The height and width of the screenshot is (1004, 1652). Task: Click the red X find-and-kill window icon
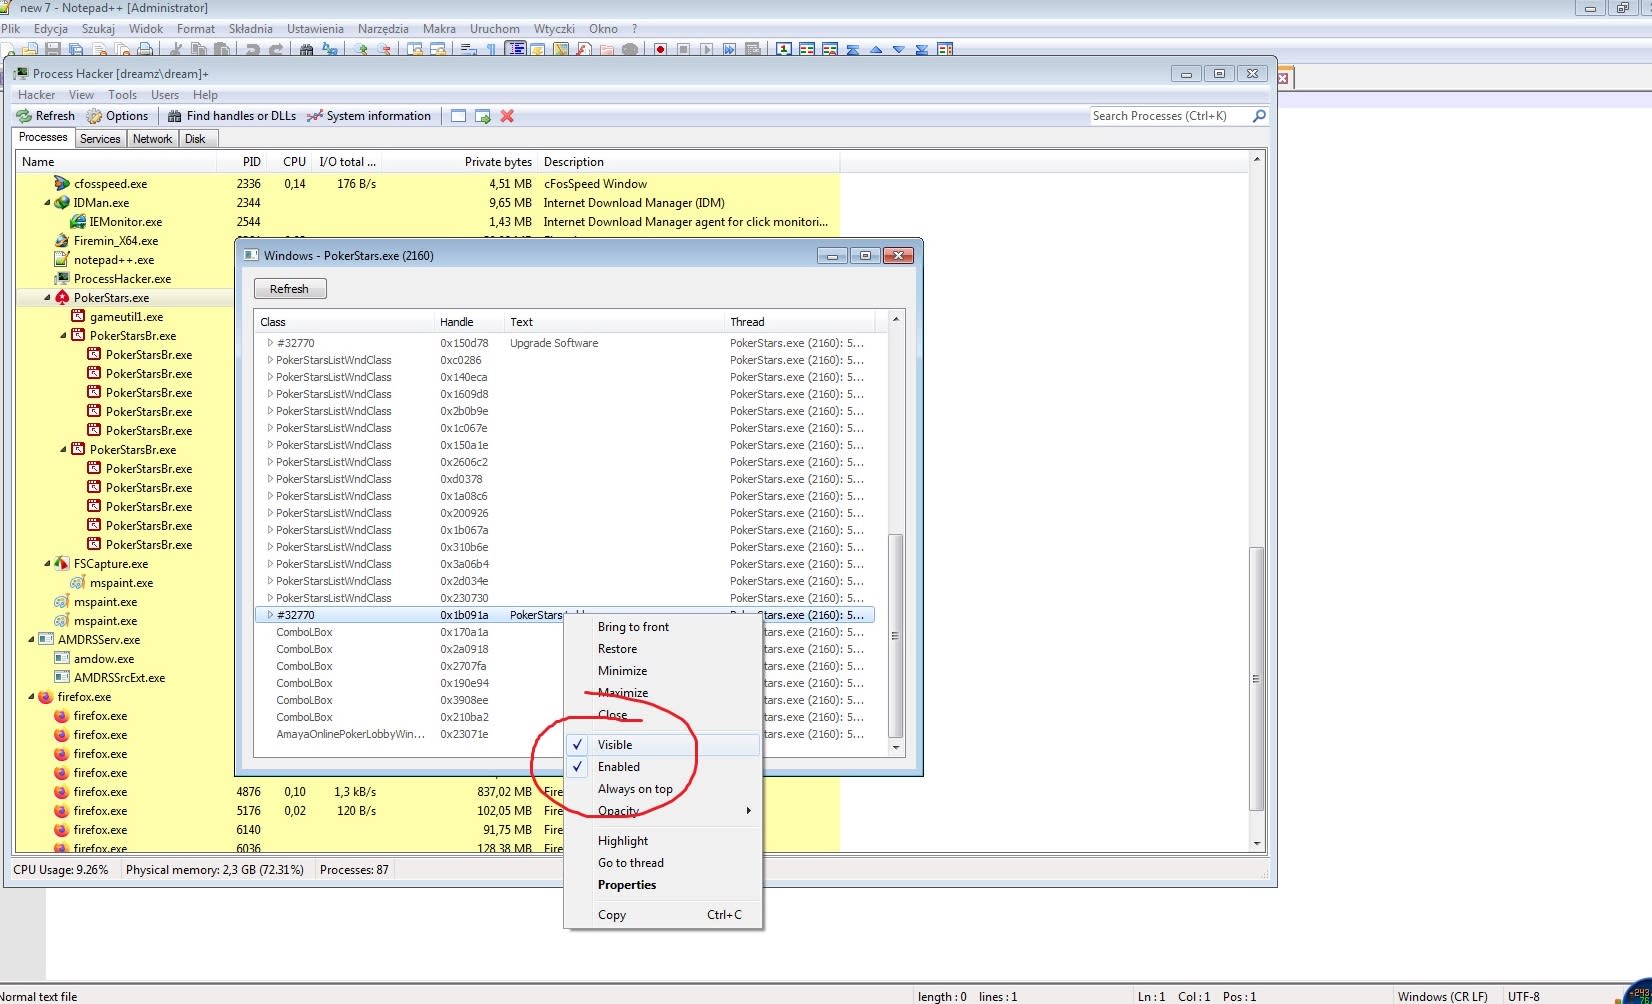click(507, 116)
